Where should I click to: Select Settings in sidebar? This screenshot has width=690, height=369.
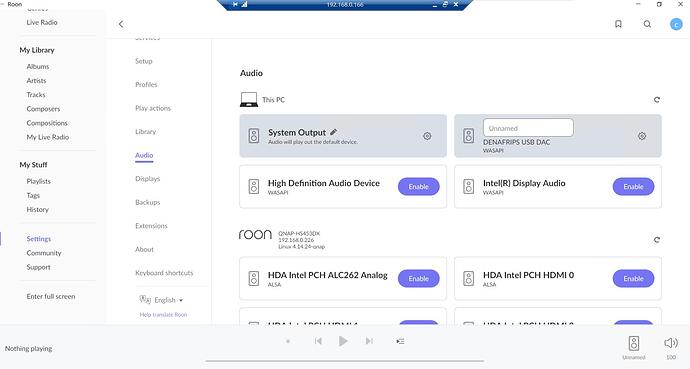click(x=39, y=239)
